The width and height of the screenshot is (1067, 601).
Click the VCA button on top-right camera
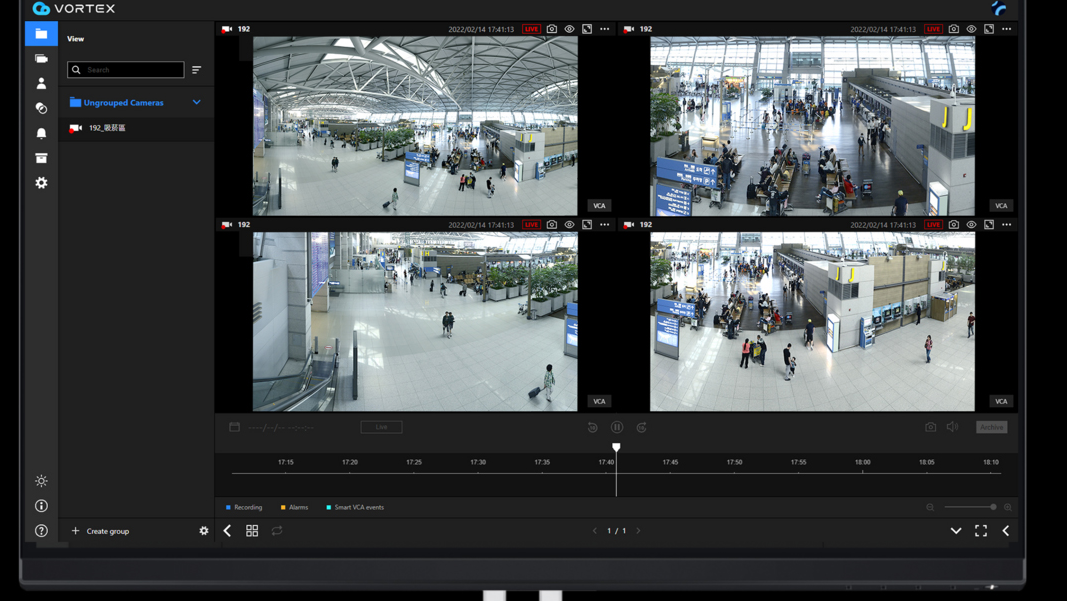(1001, 206)
